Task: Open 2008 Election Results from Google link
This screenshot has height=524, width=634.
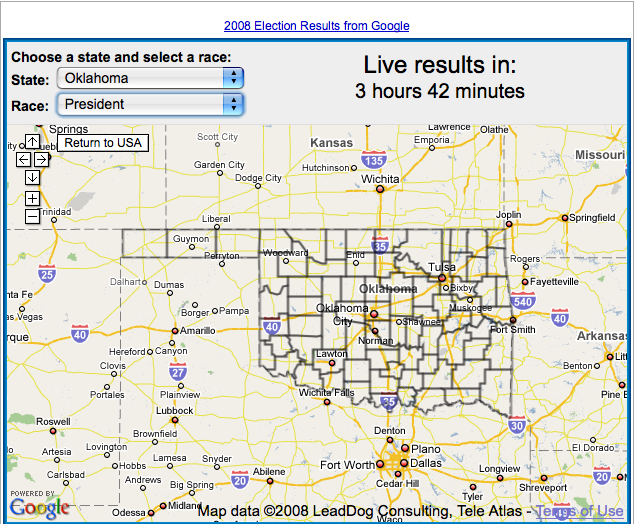Action: pos(316,26)
